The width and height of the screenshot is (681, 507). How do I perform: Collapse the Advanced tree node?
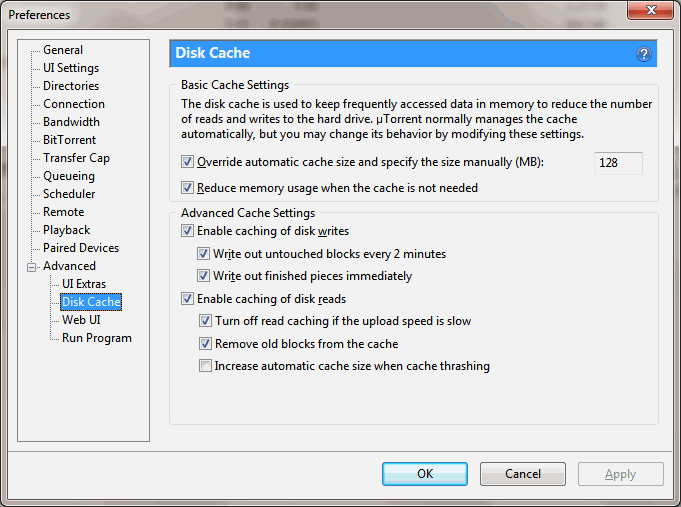pyautogui.click(x=31, y=267)
